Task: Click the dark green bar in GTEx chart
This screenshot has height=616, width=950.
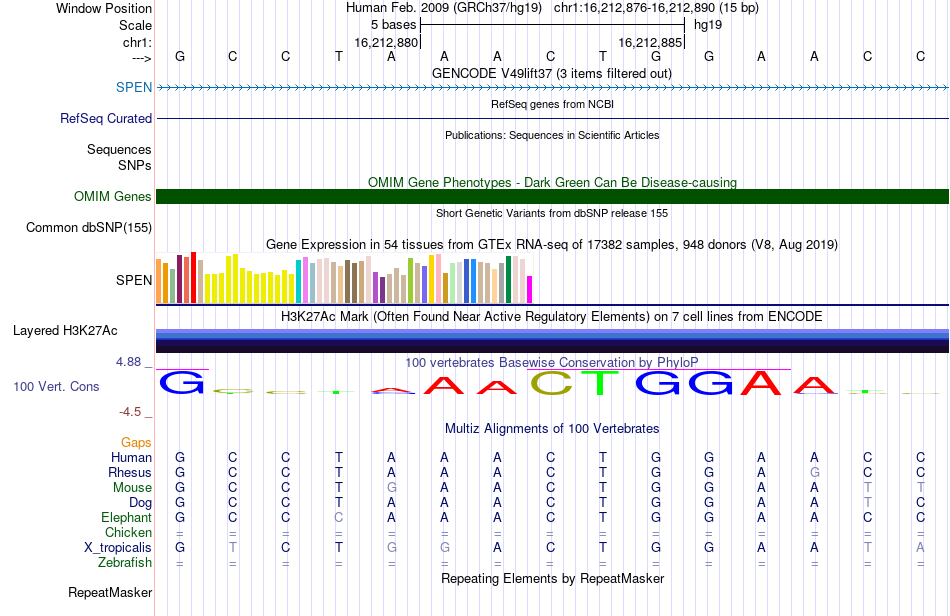Action: pyautogui.click(x=508, y=280)
